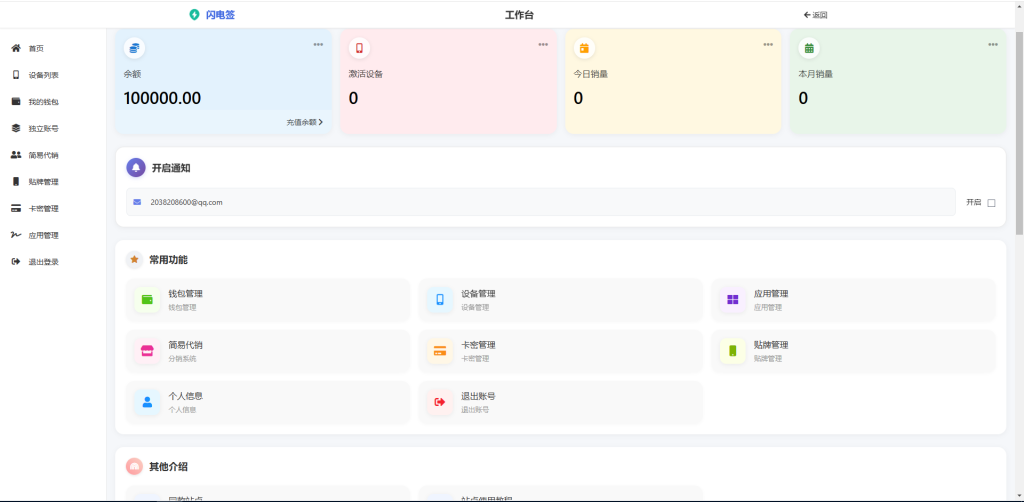This screenshot has width=1024, height=502.
Task: Click the 返回 back link
Action: [816, 15]
